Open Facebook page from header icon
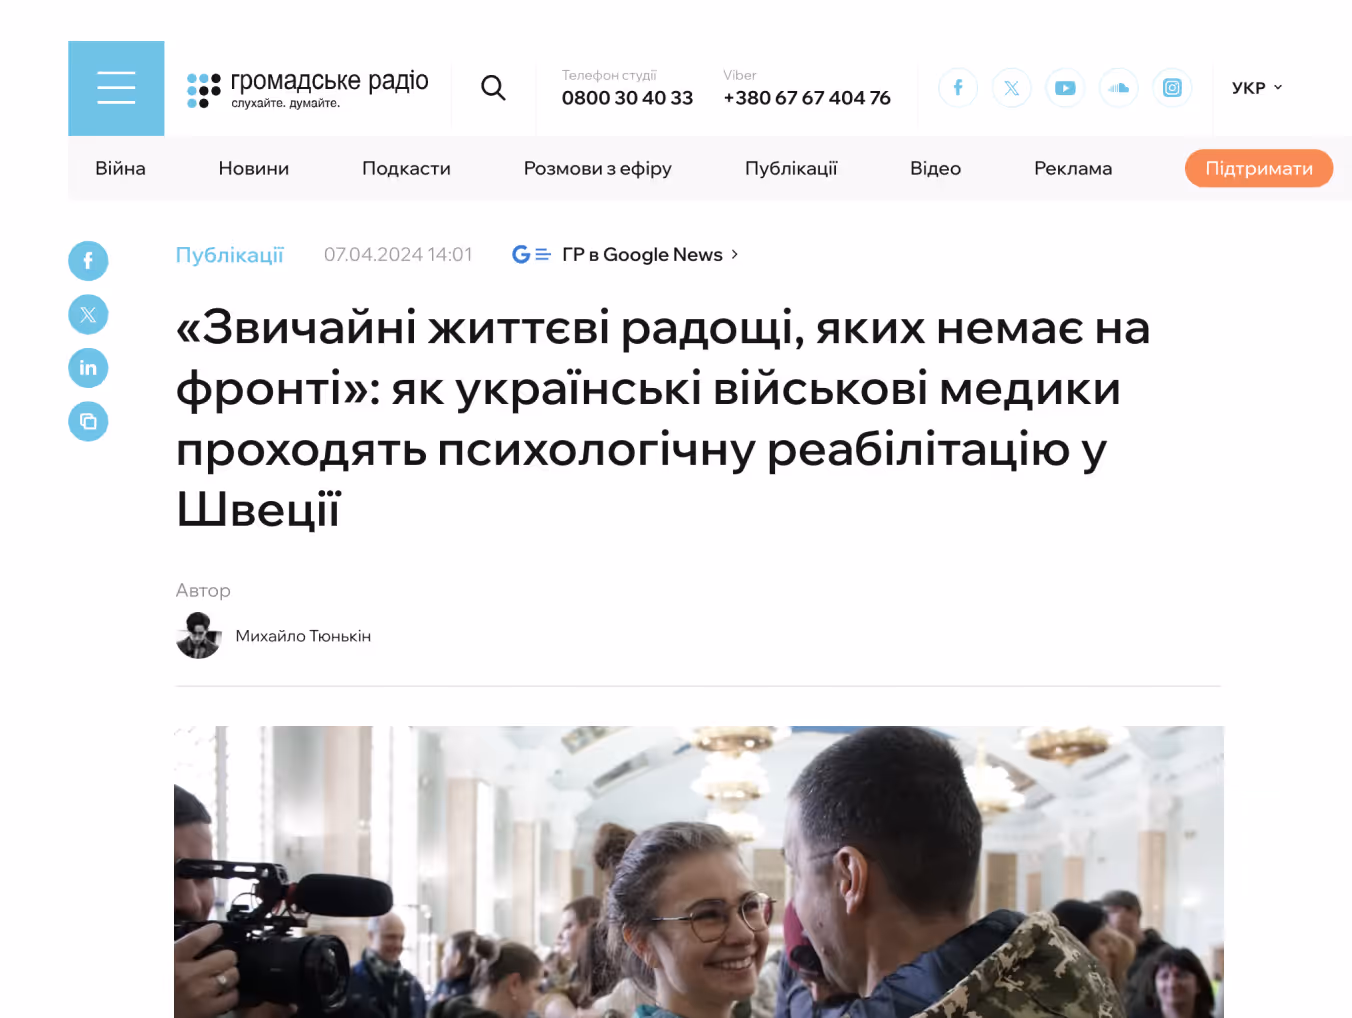Screen dimensions: 1352x1018 [958, 88]
